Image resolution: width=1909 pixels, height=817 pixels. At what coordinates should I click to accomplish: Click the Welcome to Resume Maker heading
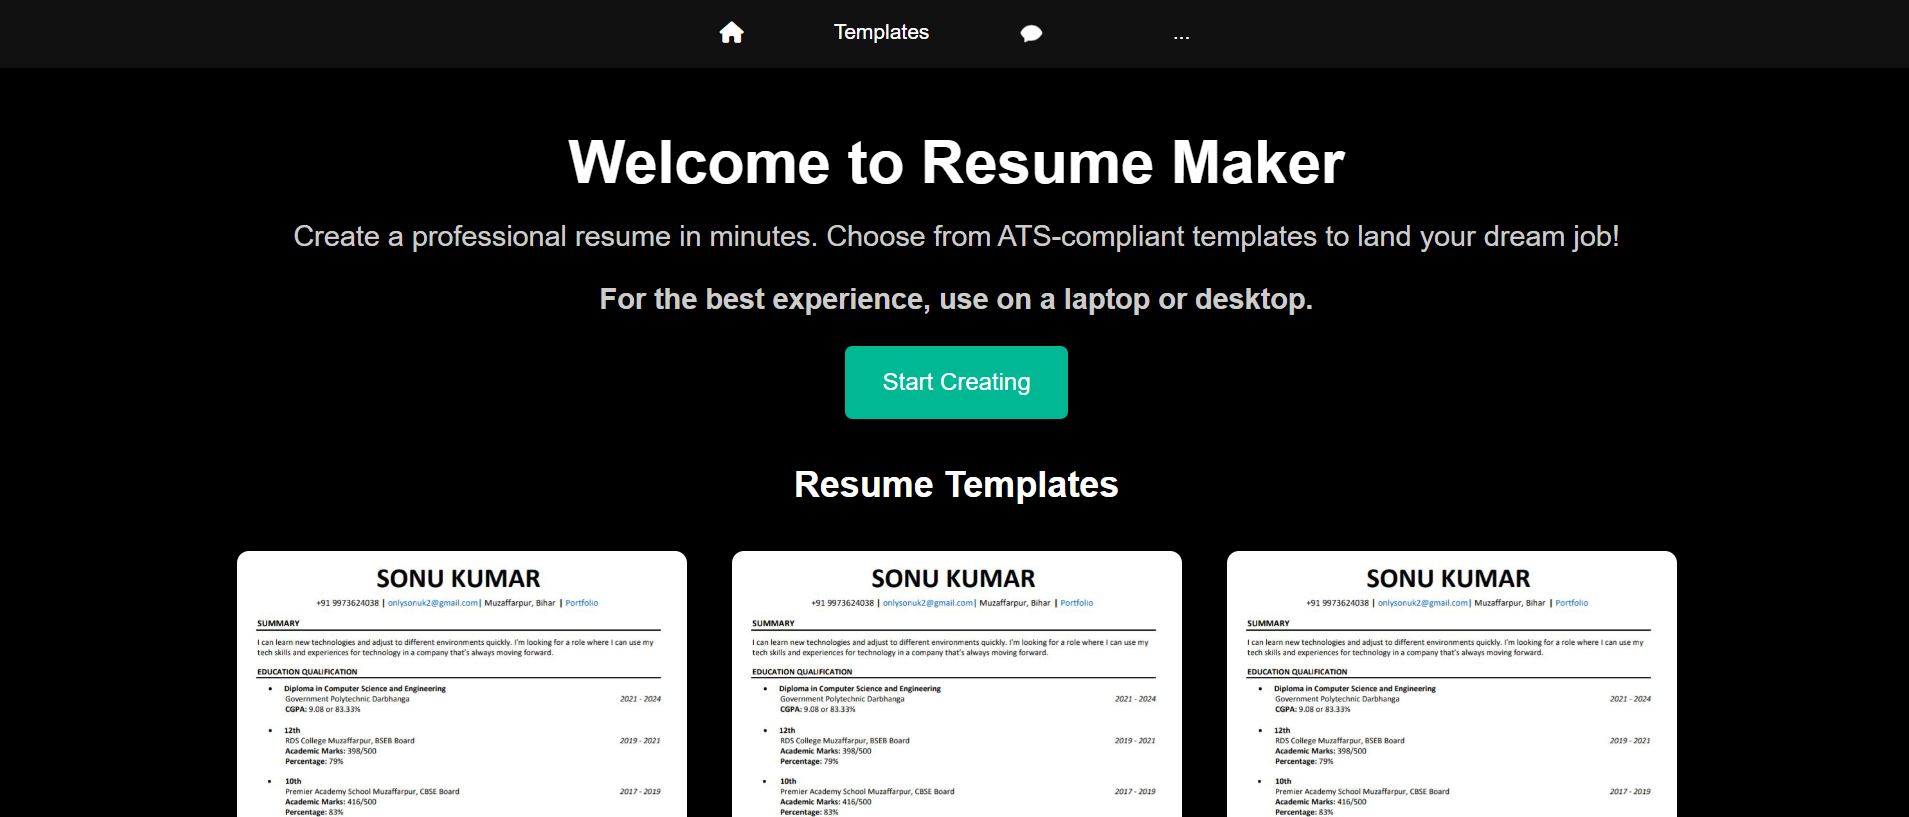pos(955,162)
